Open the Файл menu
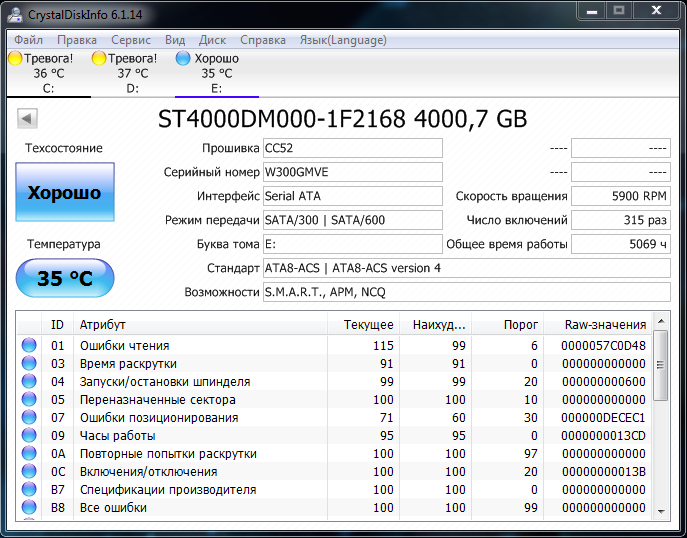 click(29, 40)
